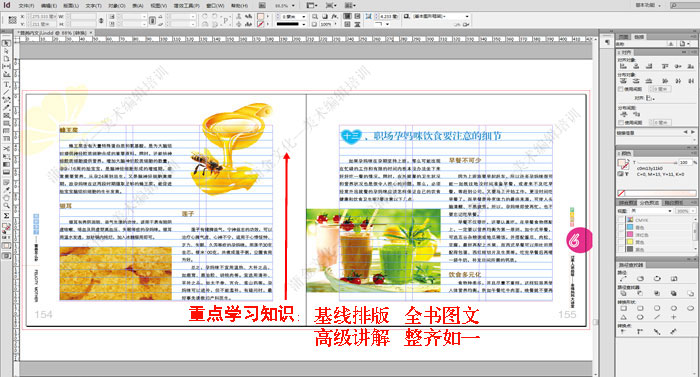Open the zoom level dropdown in application bar
The image size is (700, 377).
(x=284, y=6)
